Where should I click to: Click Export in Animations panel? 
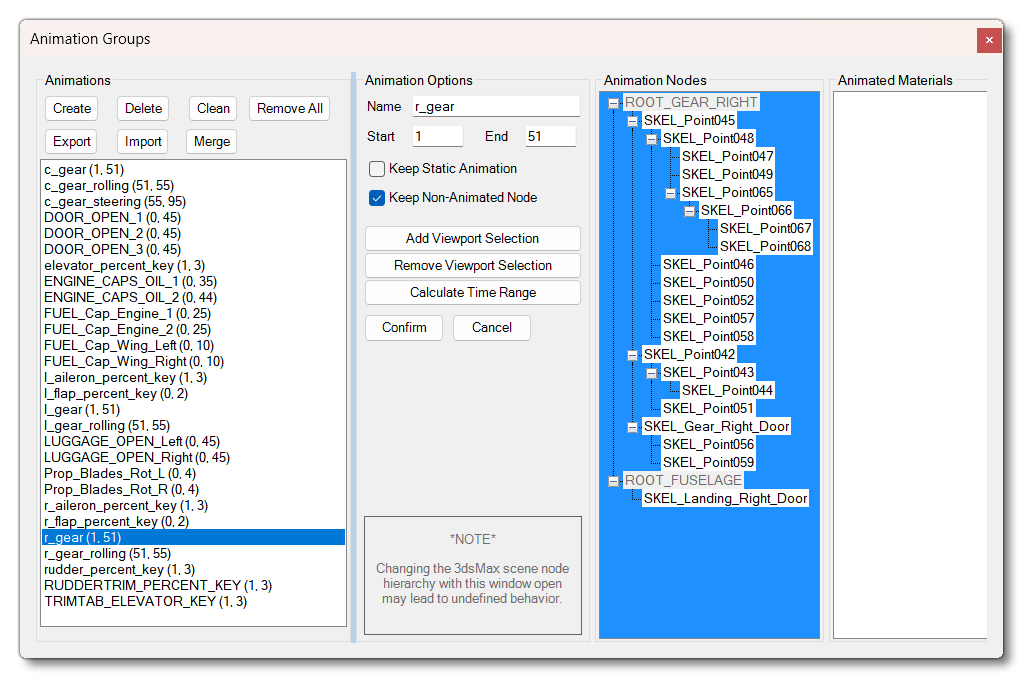(72, 142)
